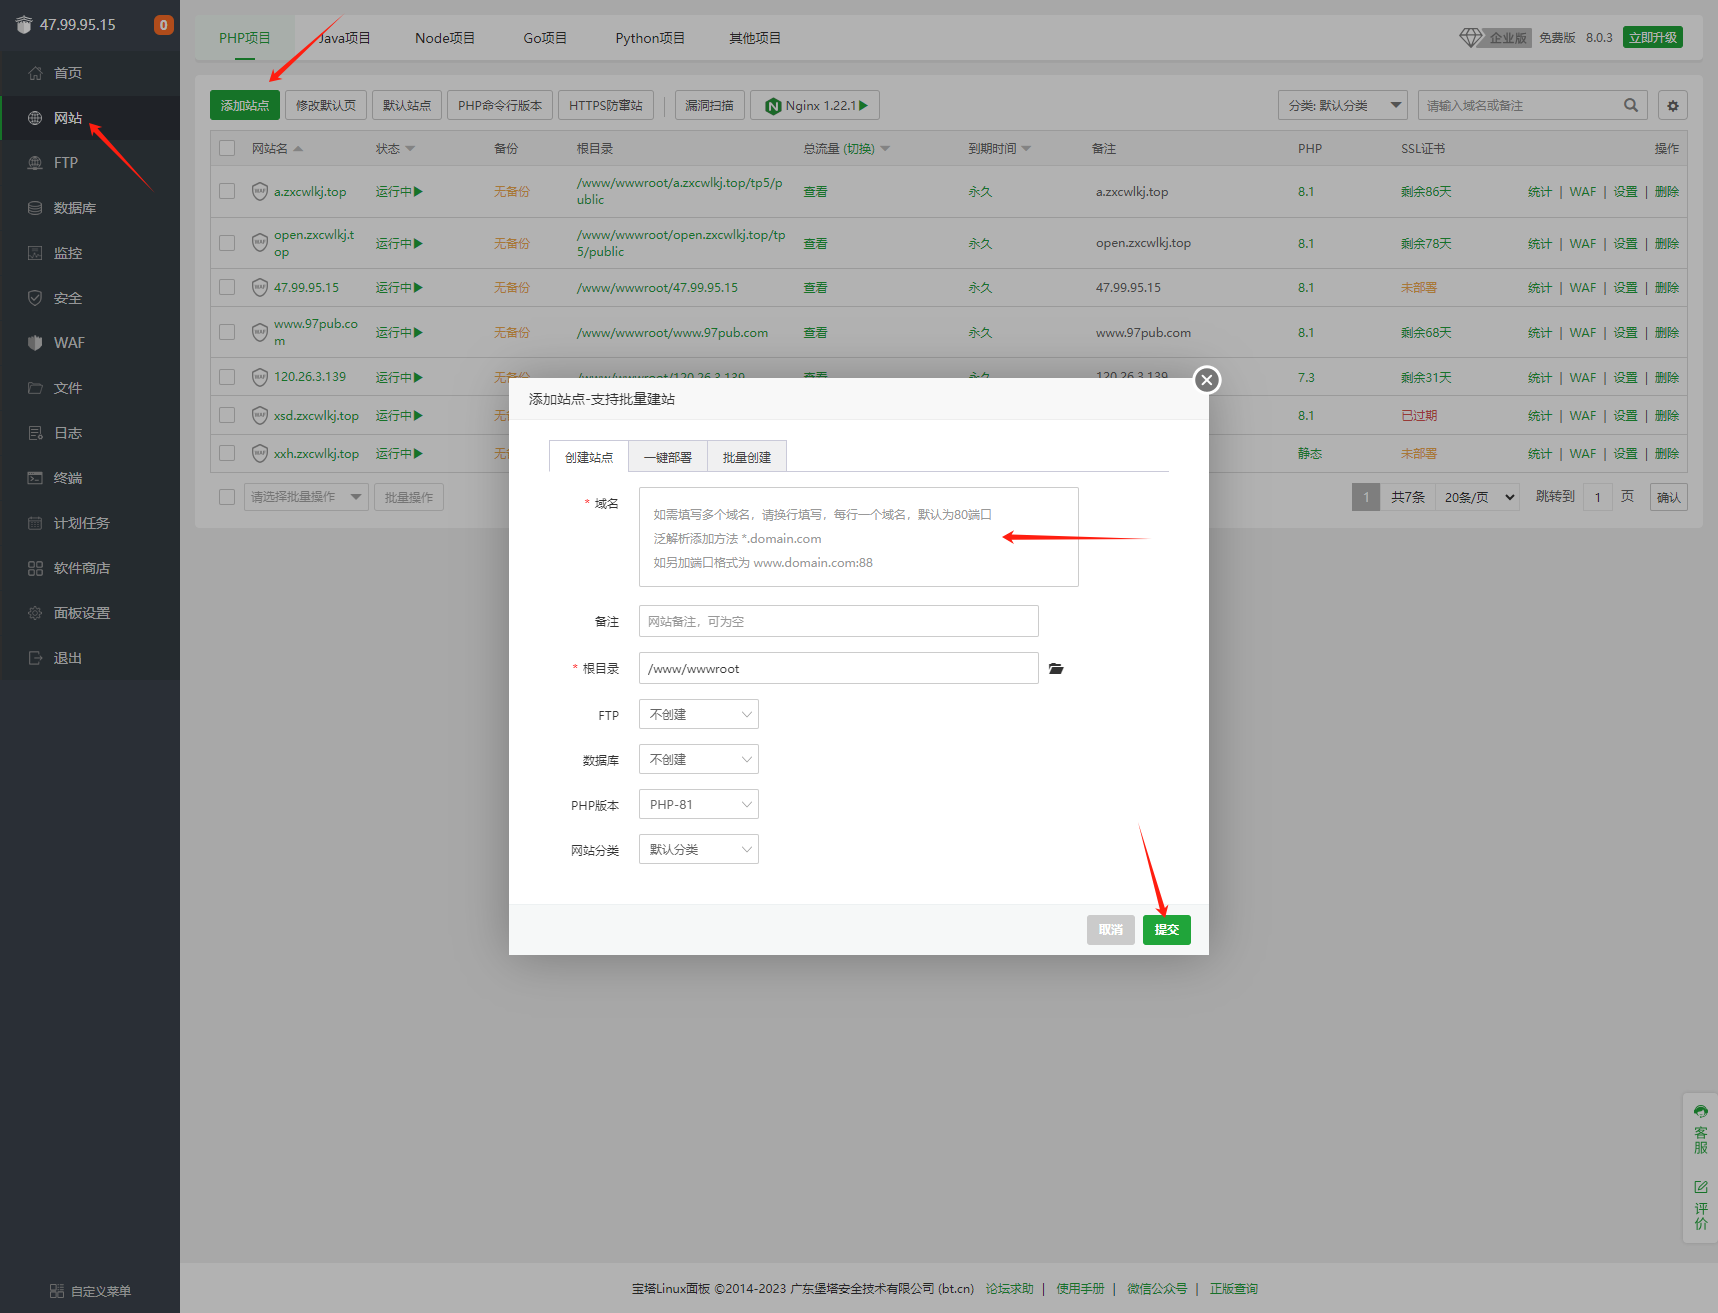Viewport: 1718px width, 1313px height.
Task: Click into the 域名 textarea
Action: coord(859,537)
